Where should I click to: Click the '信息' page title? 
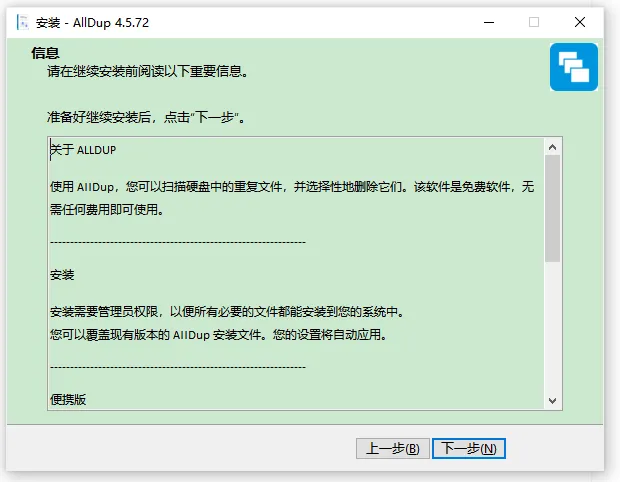pyautogui.click(x=45, y=53)
